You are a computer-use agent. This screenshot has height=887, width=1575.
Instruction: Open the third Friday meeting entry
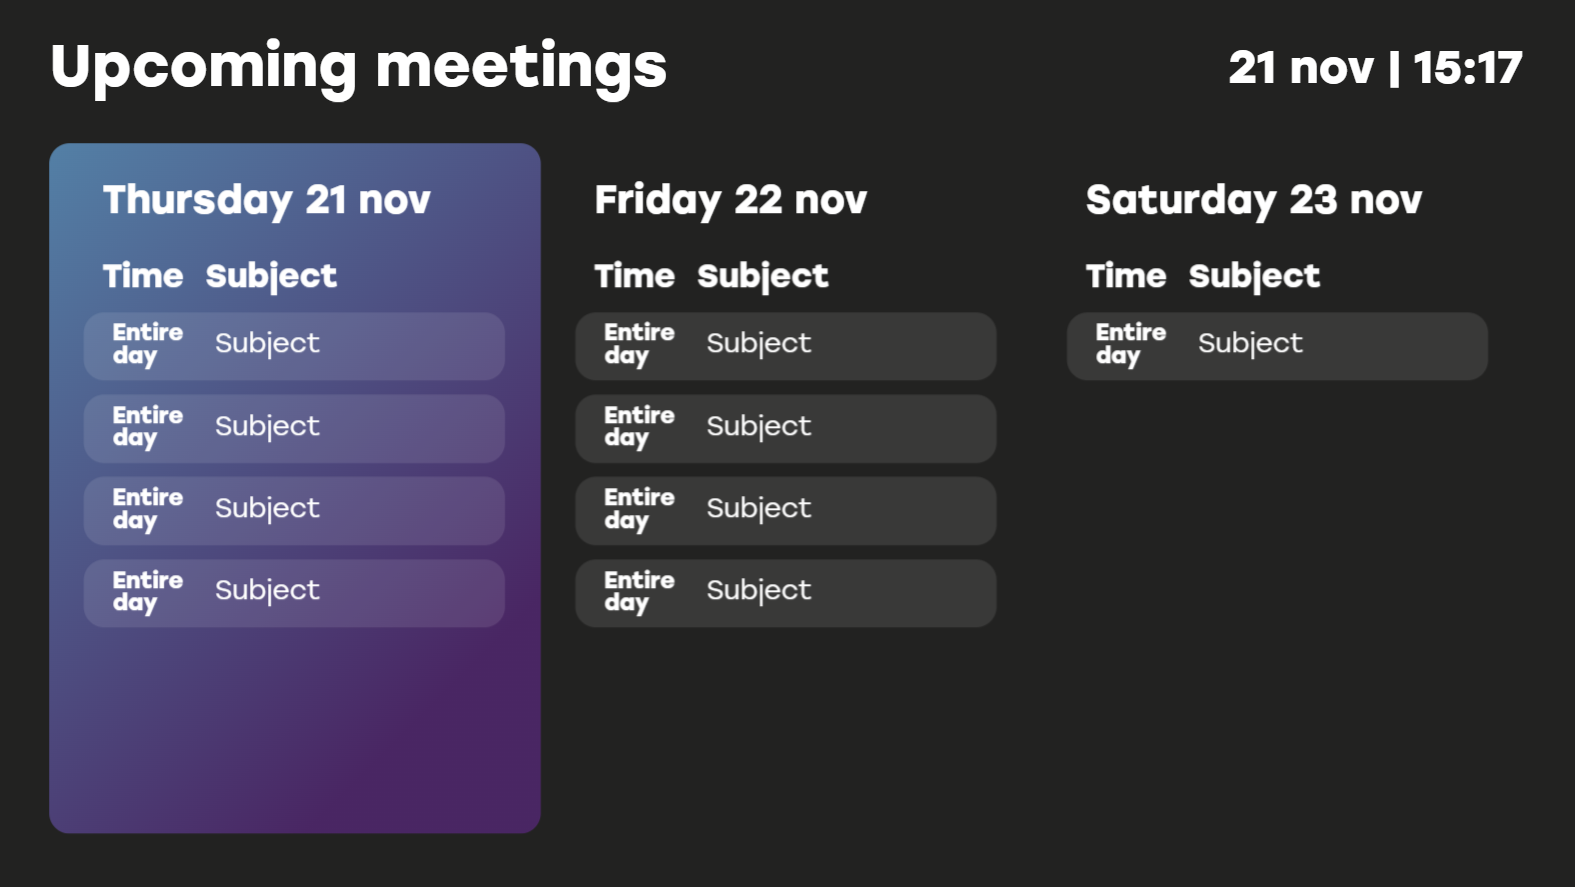click(786, 511)
